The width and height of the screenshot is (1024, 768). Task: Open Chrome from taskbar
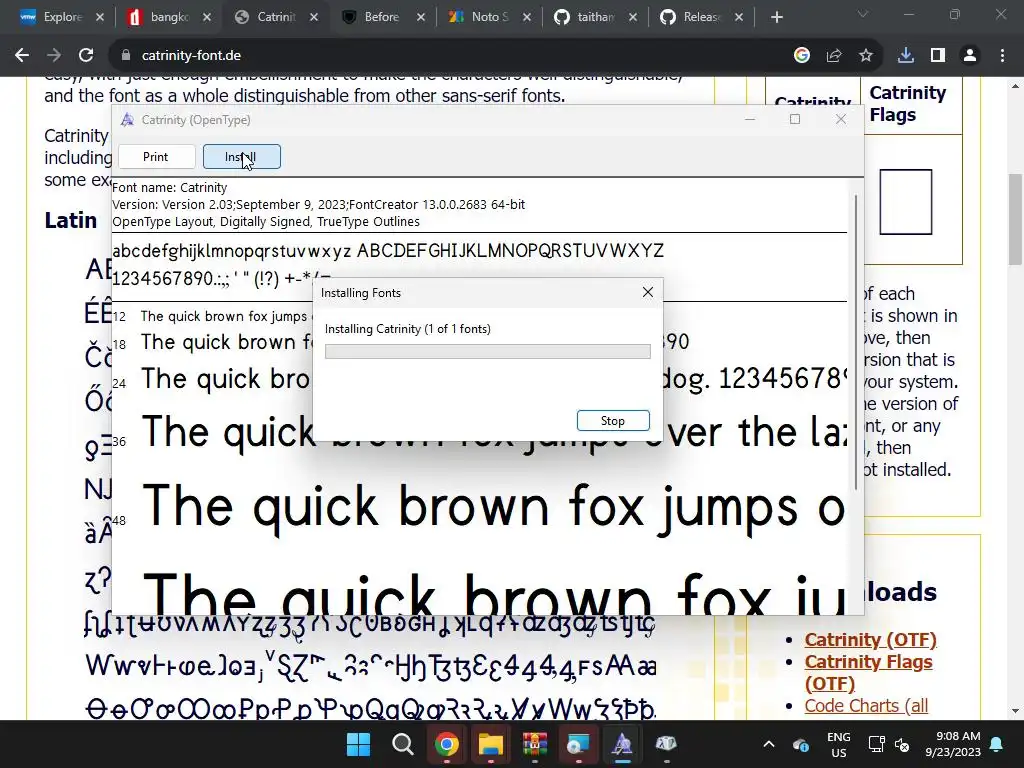pos(447,744)
